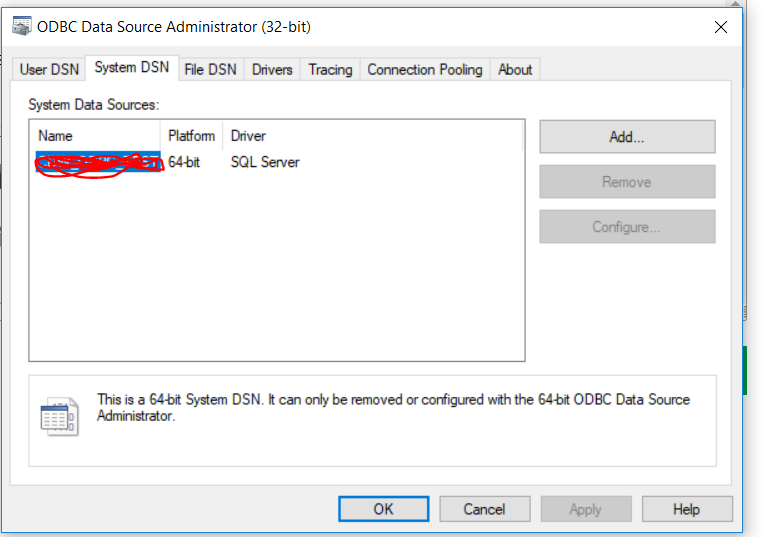Viewport: 770px width, 537px height.
Task: Switch to the User DSN tab
Action: click(x=48, y=69)
